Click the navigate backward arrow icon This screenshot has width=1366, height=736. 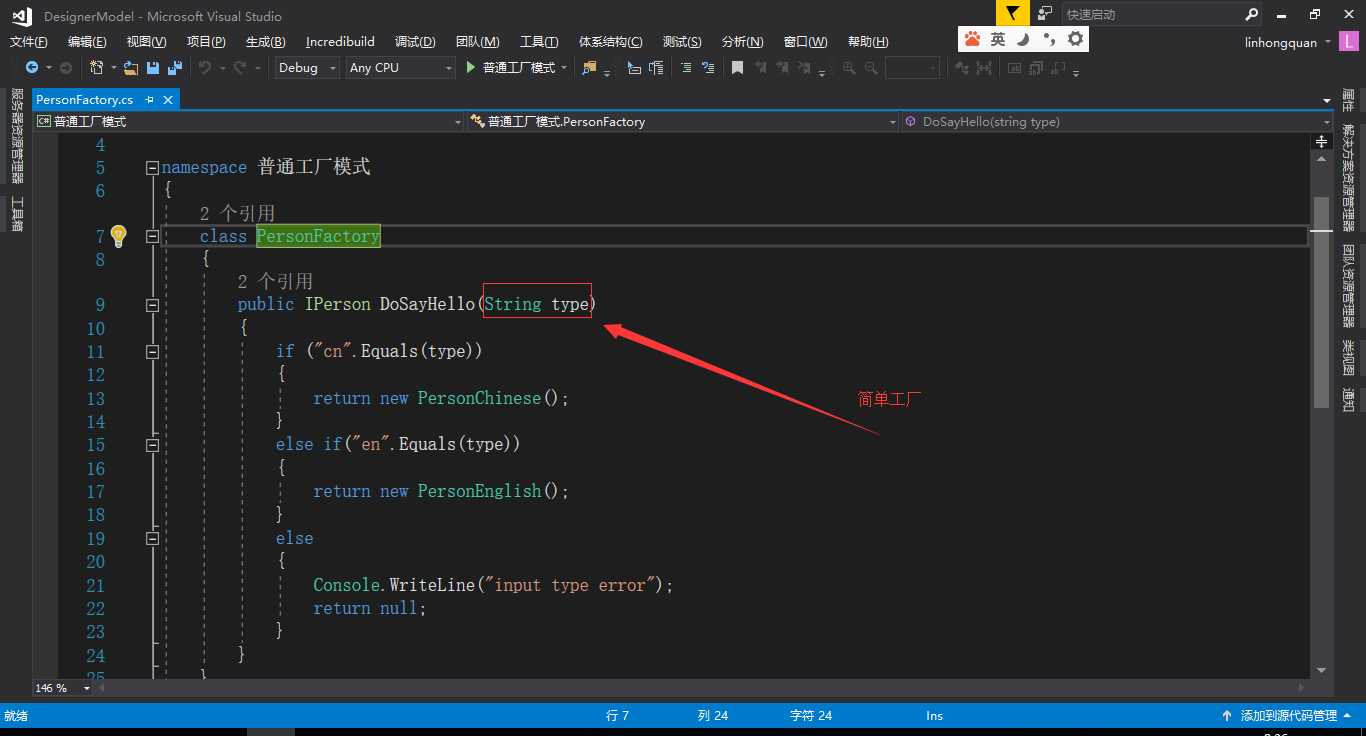[x=31, y=67]
